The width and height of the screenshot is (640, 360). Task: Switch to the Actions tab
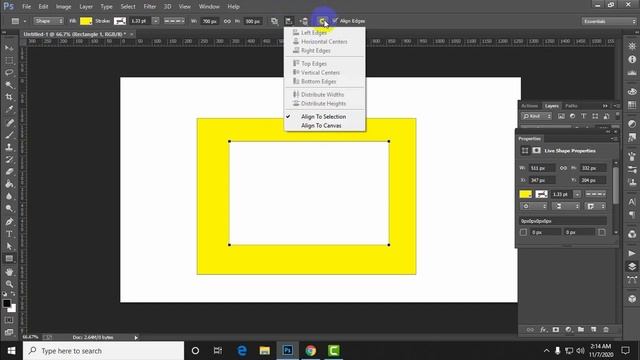[x=530, y=106]
